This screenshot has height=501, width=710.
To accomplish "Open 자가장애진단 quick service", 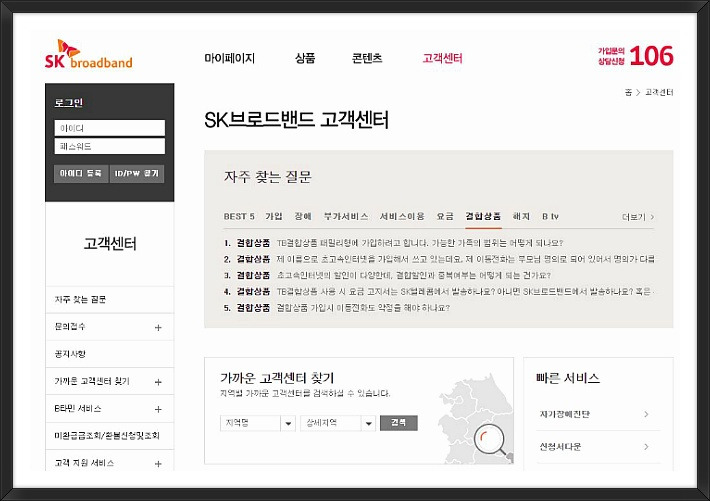I will tap(565, 414).
